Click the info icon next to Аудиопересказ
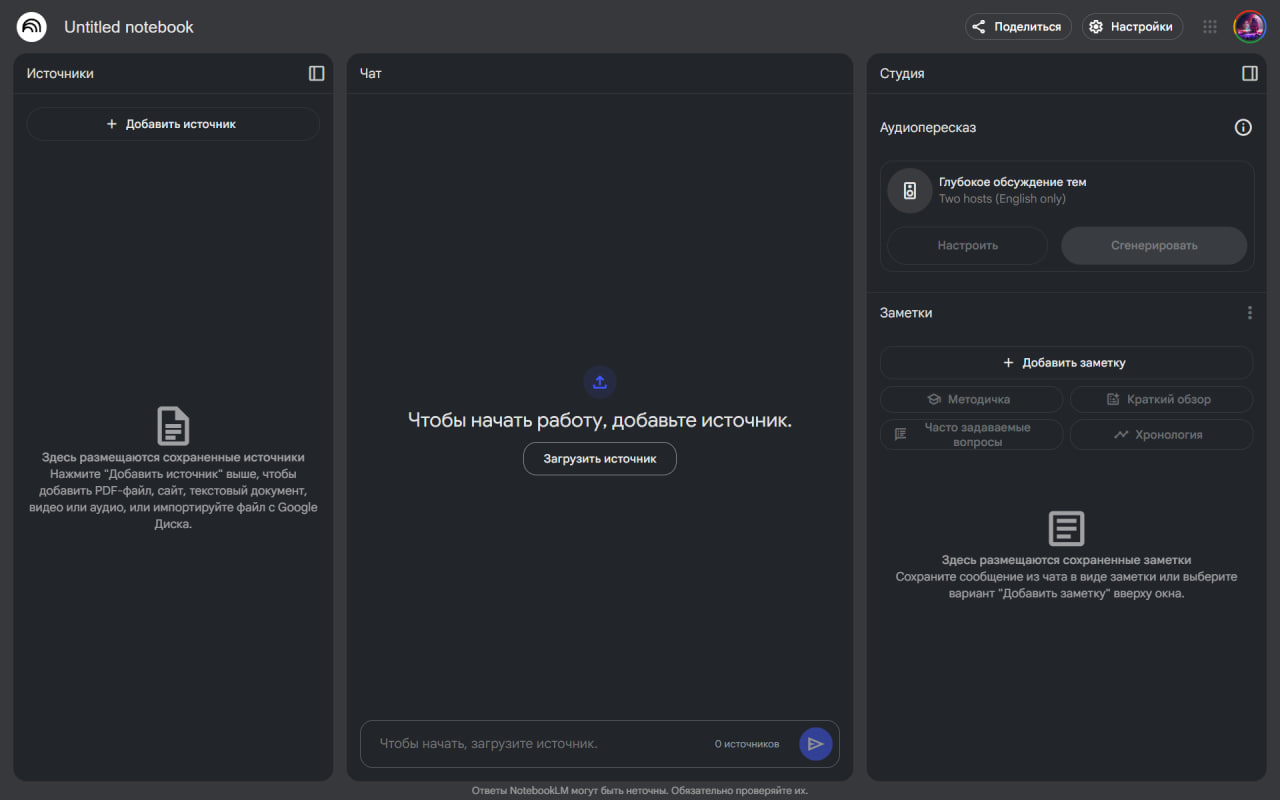 coord(1243,127)
